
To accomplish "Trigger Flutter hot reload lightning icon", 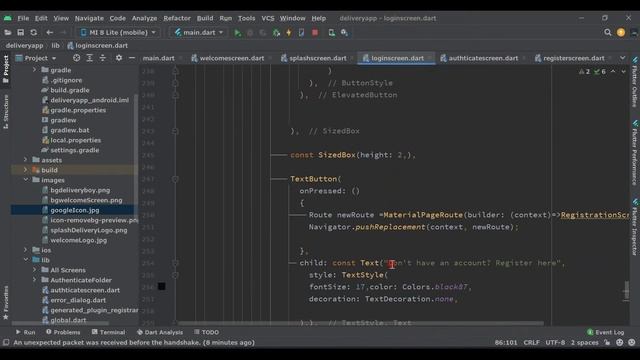I will point(289,33).
